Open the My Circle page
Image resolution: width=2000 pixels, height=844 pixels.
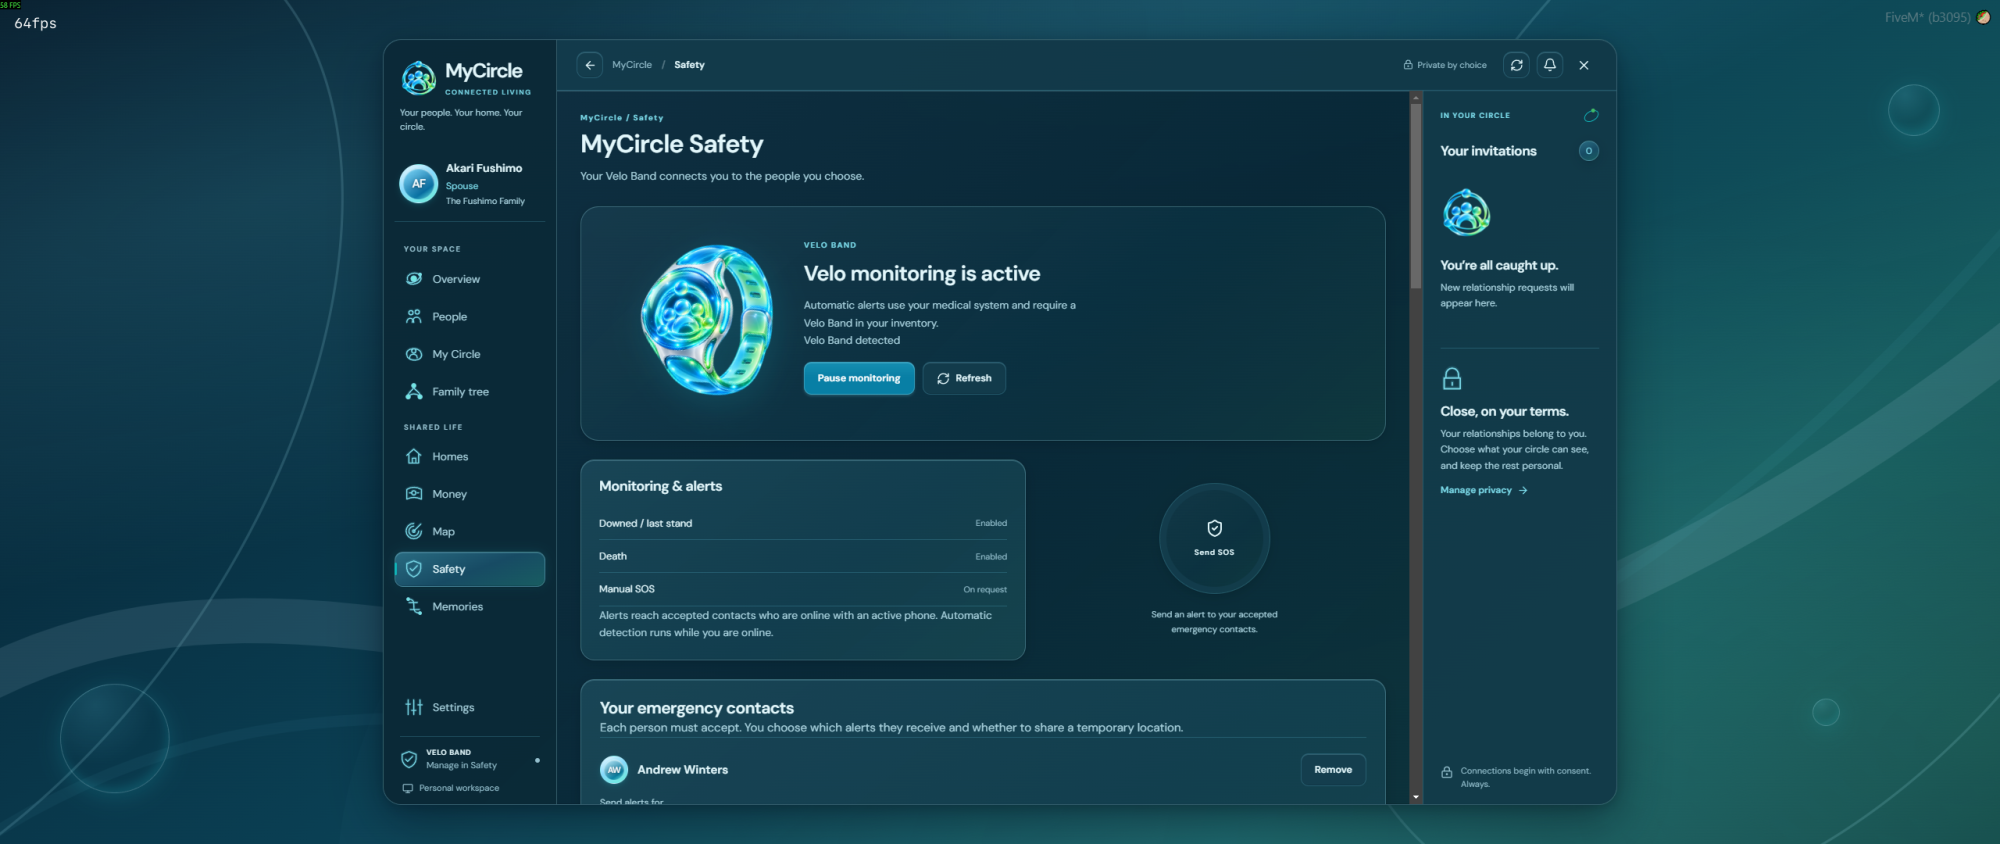coord(470,354)
